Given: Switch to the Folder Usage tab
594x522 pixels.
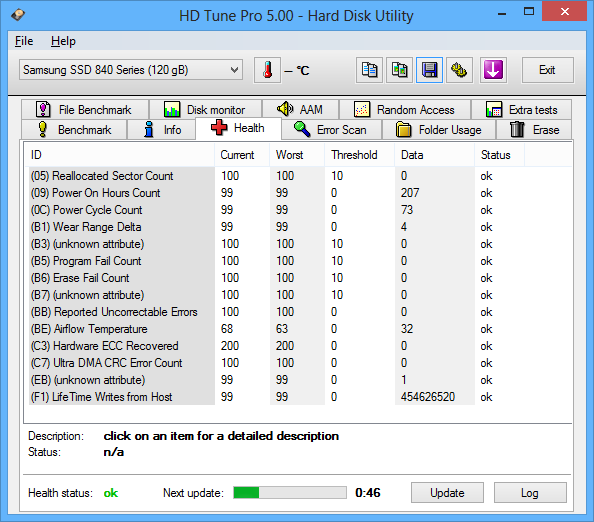Looking at the screenshot, I should pyautogui.click(x=439, y=130).
